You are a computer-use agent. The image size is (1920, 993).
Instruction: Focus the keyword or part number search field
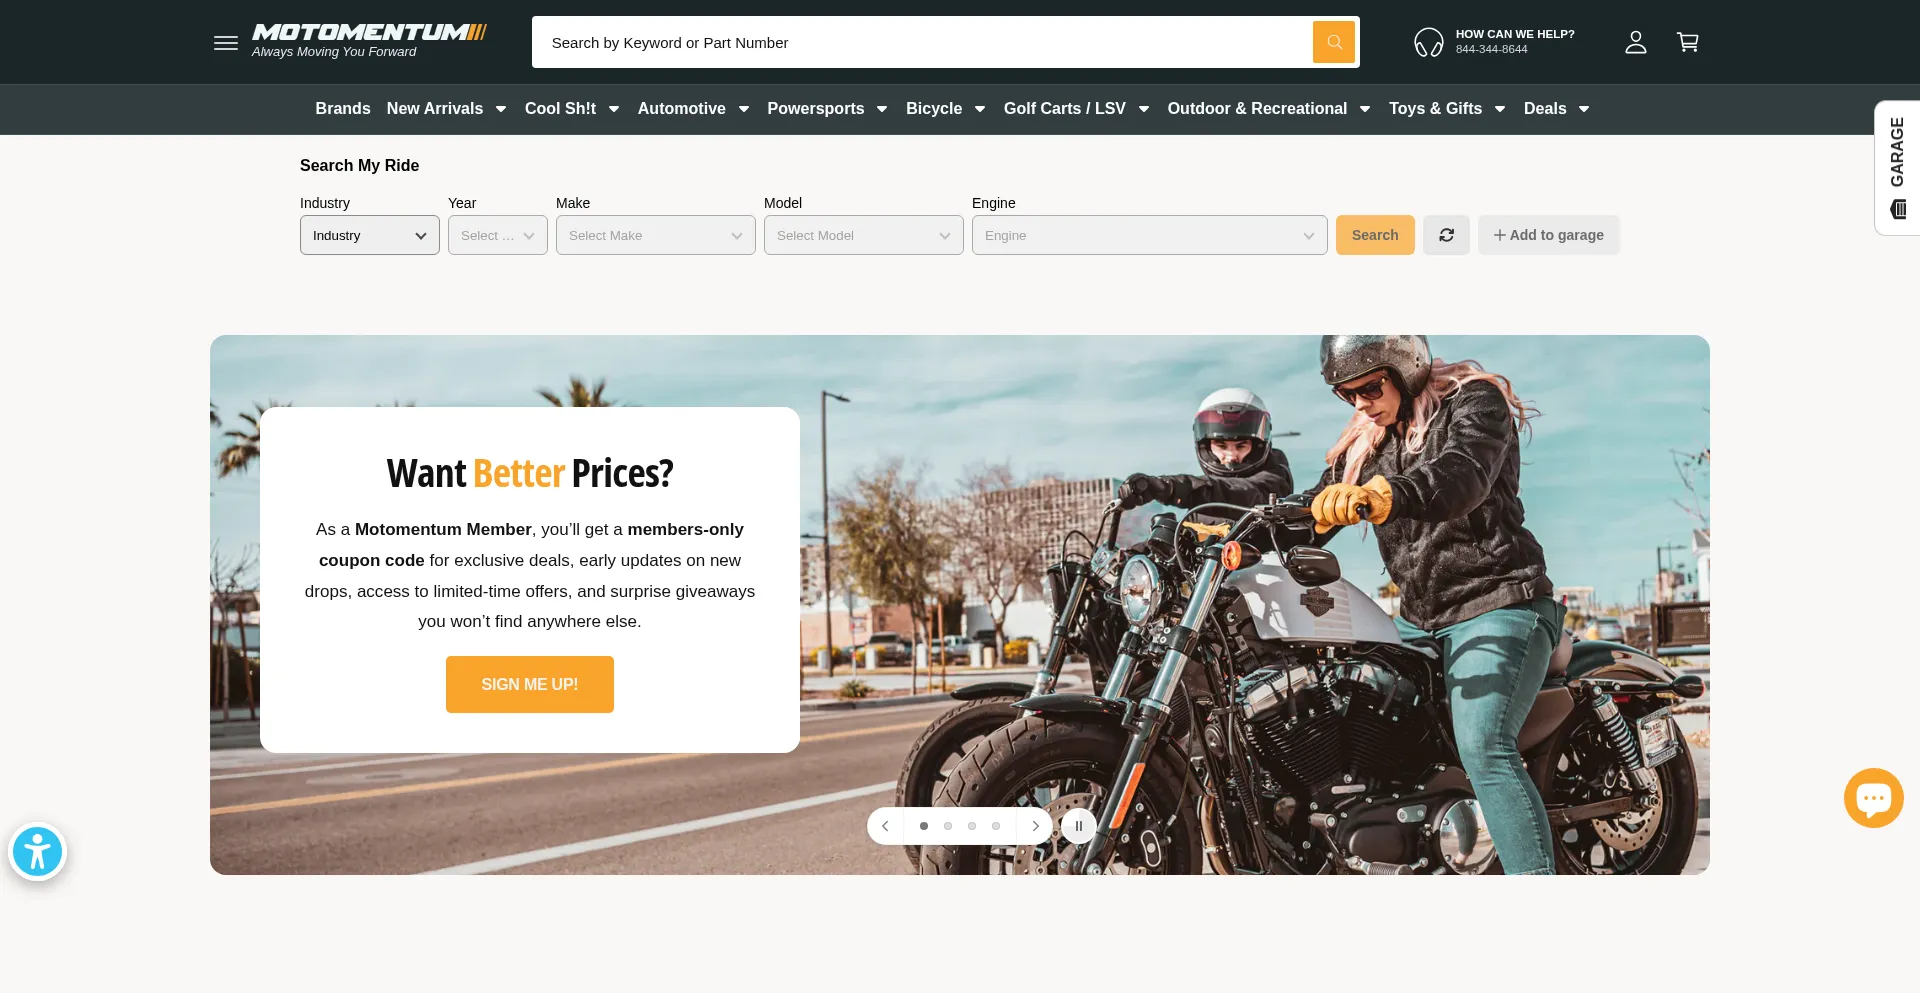(x=922, y=42)
